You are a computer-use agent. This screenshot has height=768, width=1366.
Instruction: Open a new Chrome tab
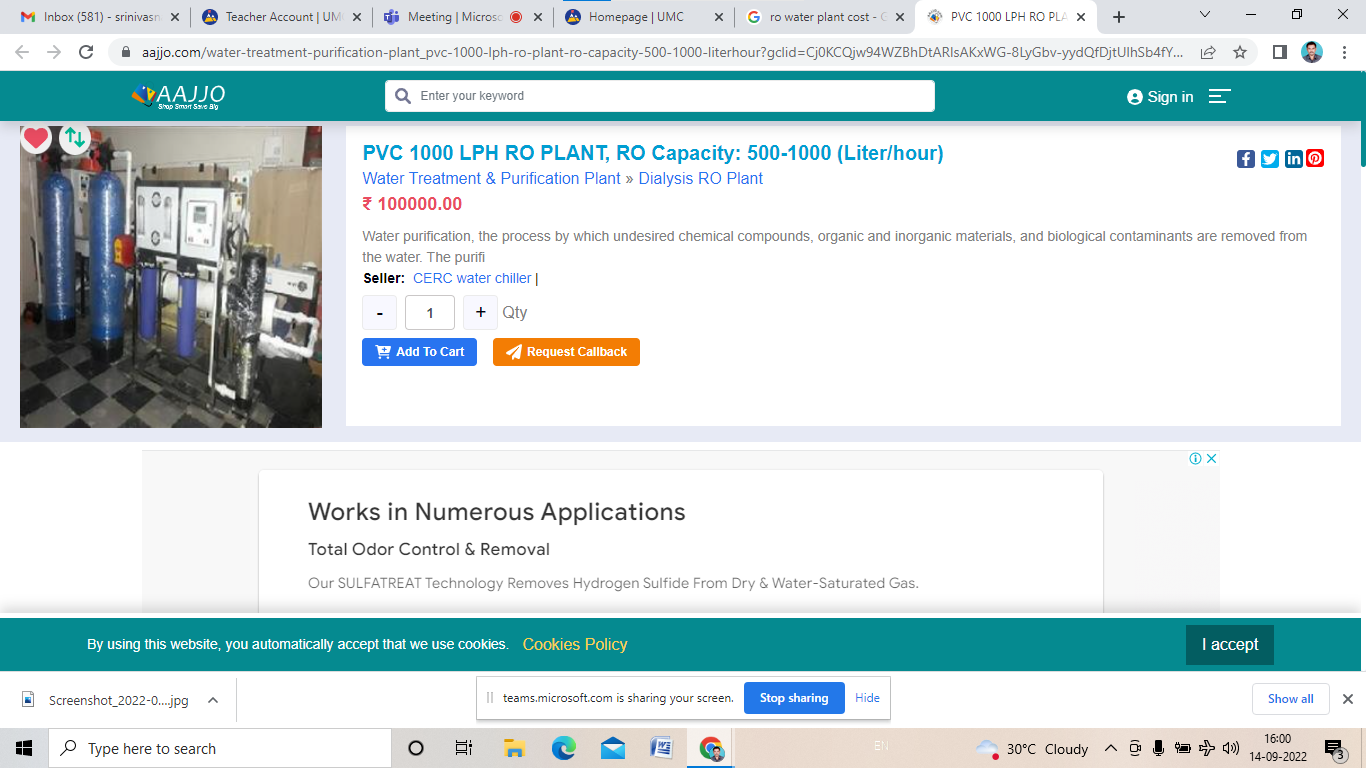coord(1119,17)
